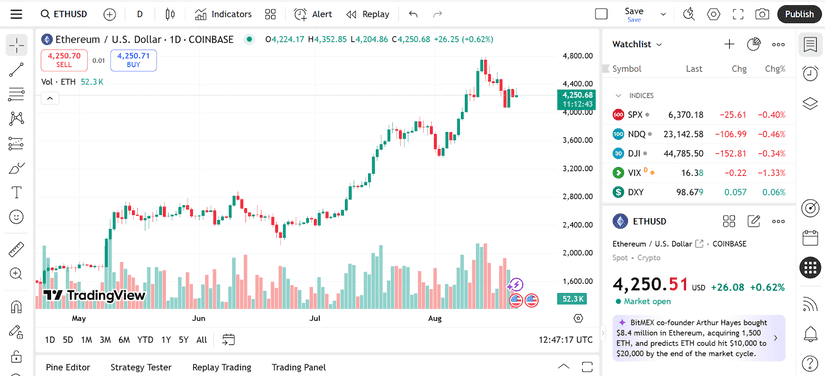Toggle the magnet snap mode
Screen dimensions: 825x376
16,307
